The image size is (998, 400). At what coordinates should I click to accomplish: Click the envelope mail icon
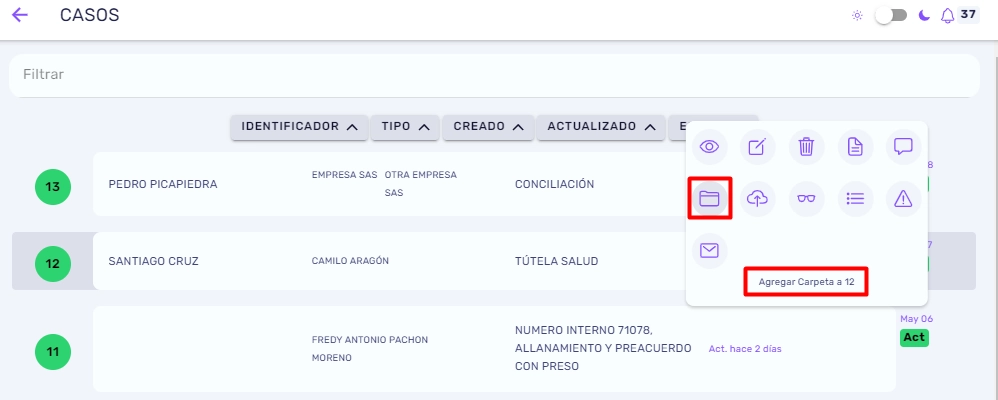pos(709,250)
